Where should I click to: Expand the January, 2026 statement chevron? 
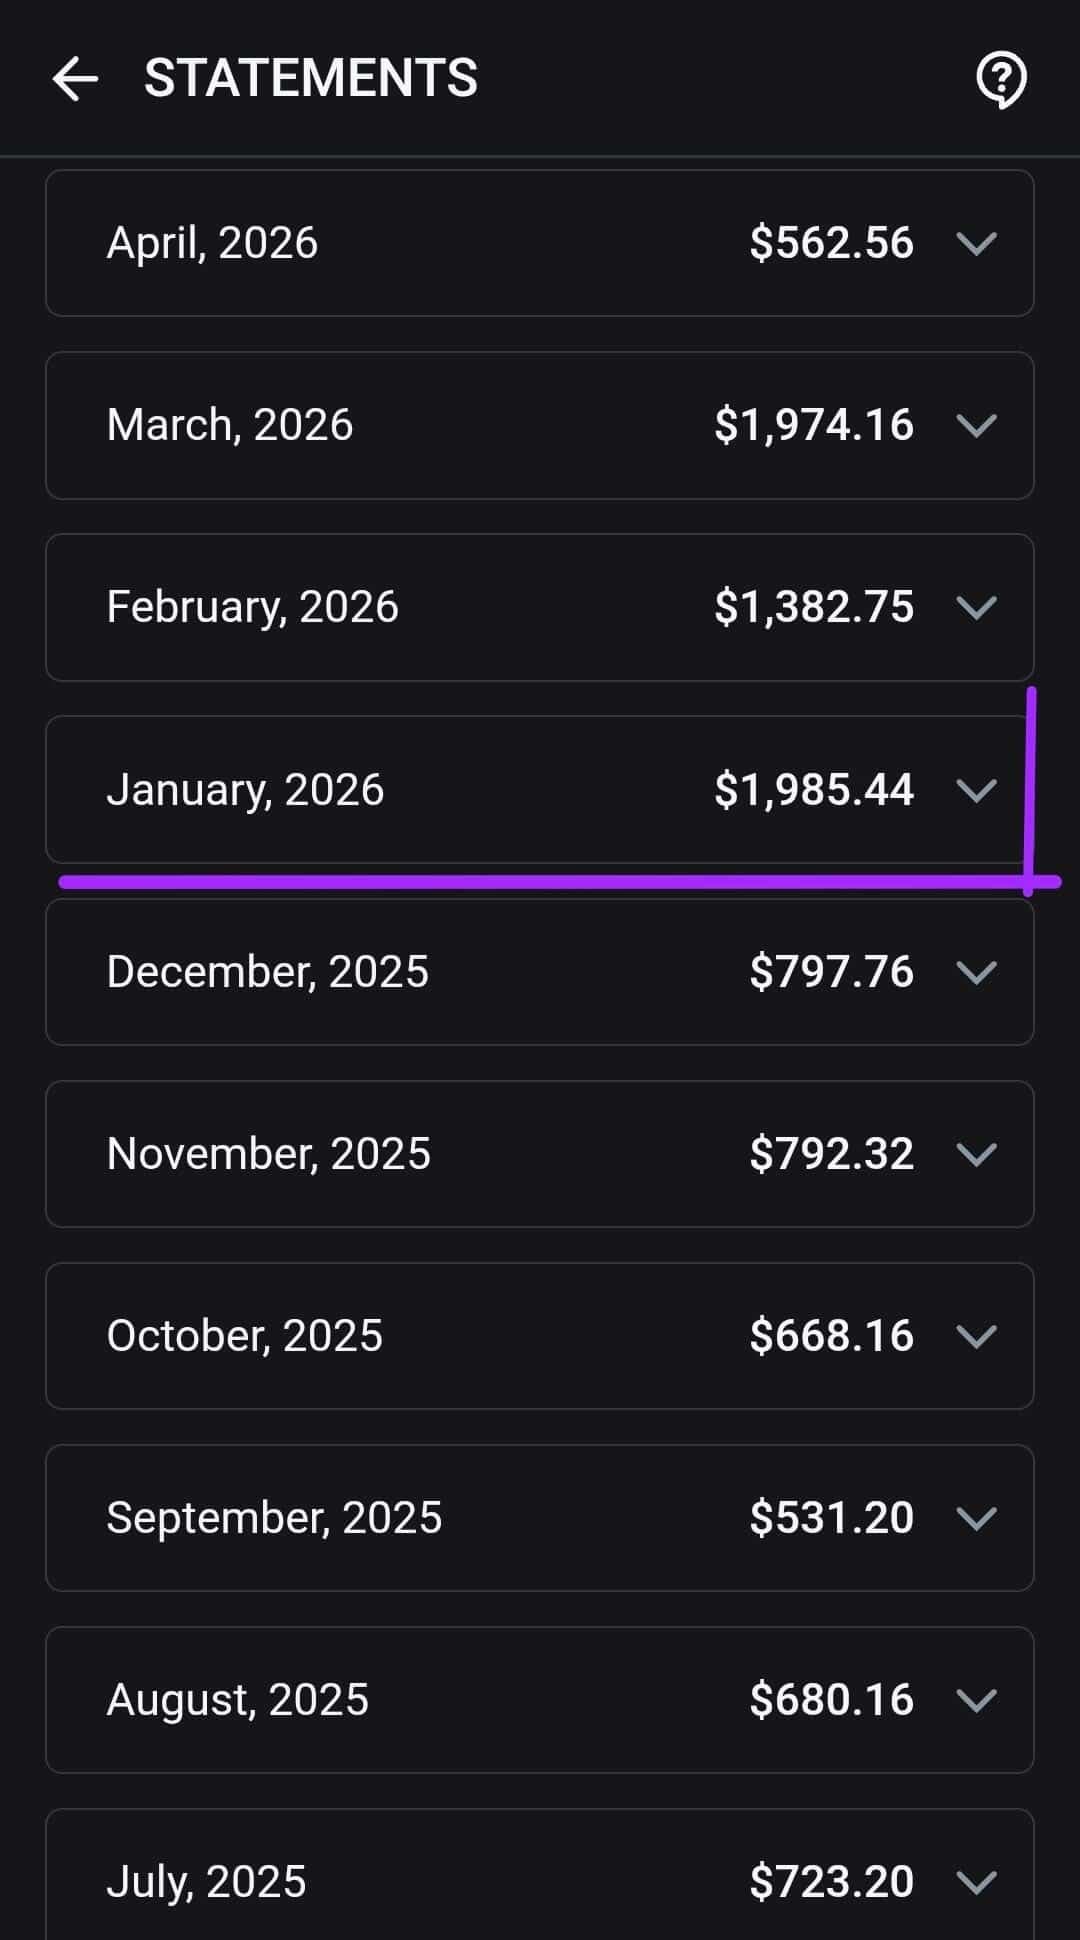point(976,790)
